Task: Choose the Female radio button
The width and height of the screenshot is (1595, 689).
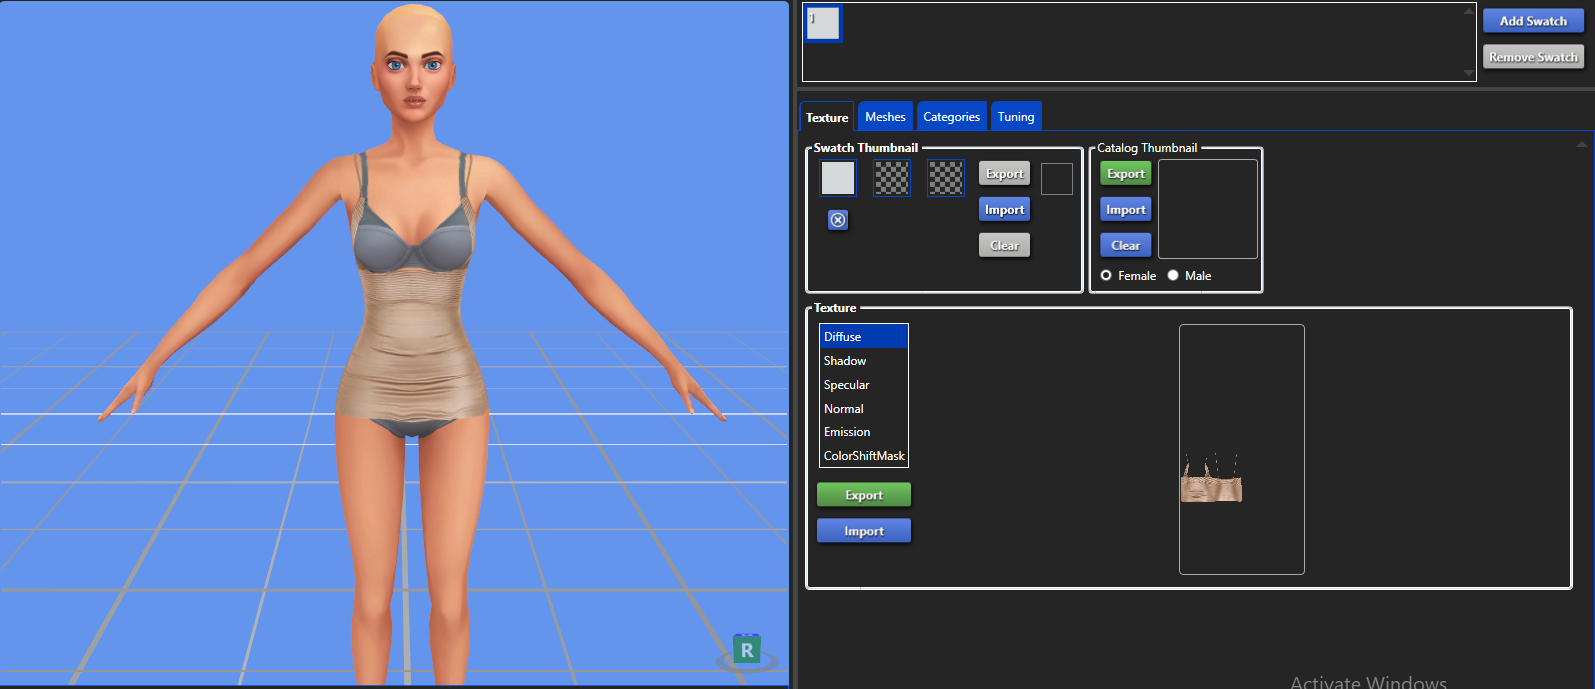Action: click(x=1106, y=276)
